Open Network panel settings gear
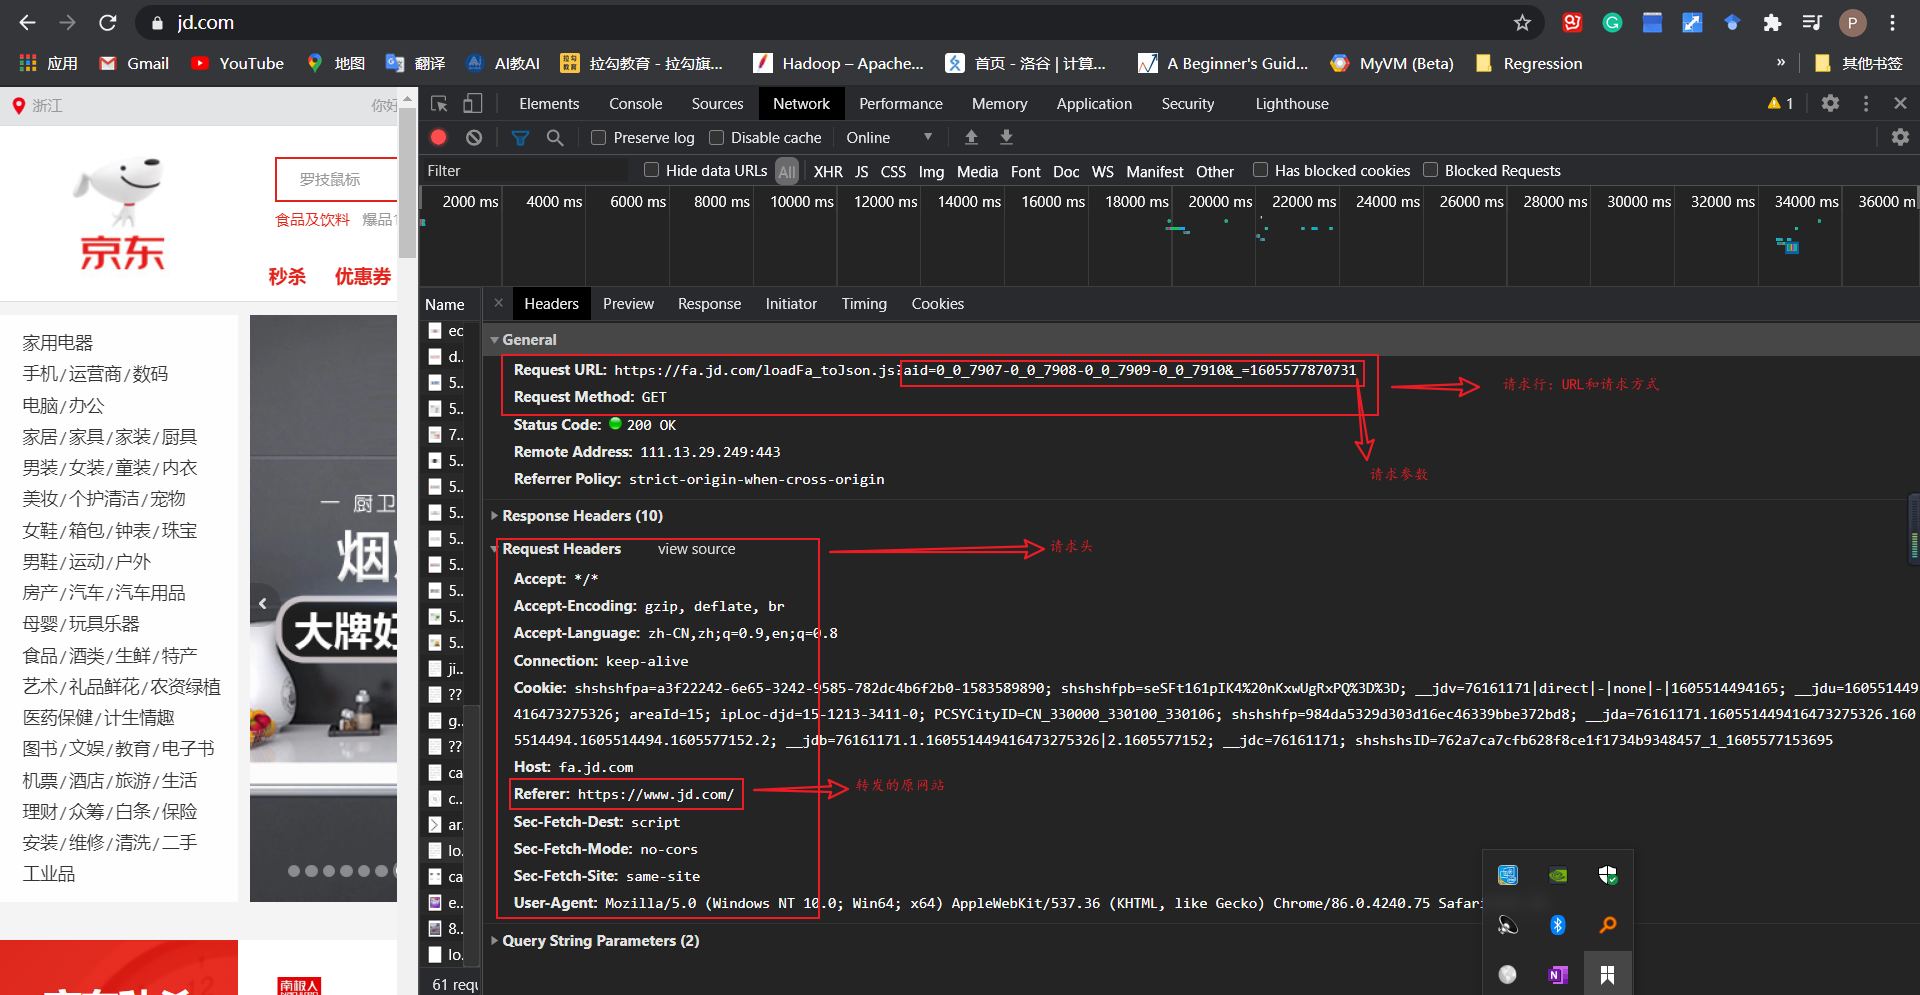The width and height of the screenshot is (1920, 995). click(x=1900, y=137)
